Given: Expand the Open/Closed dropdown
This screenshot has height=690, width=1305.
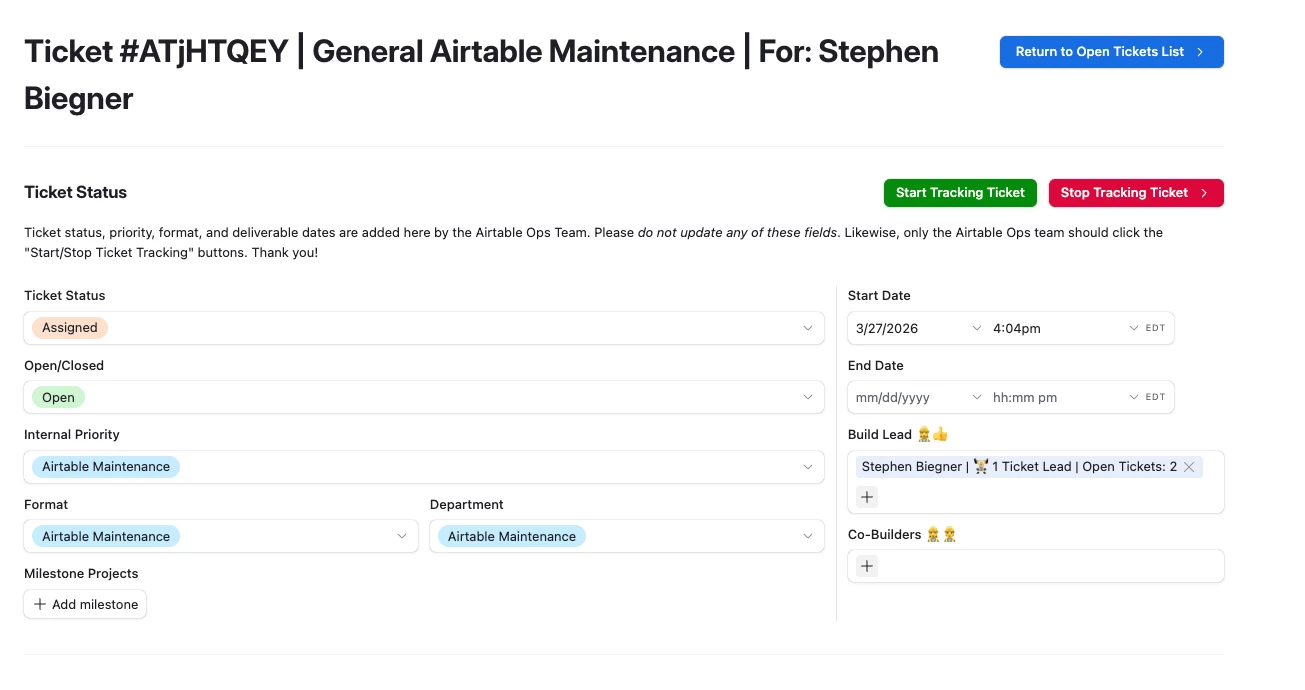Looking at the screenshot, I should click(807, 397).
